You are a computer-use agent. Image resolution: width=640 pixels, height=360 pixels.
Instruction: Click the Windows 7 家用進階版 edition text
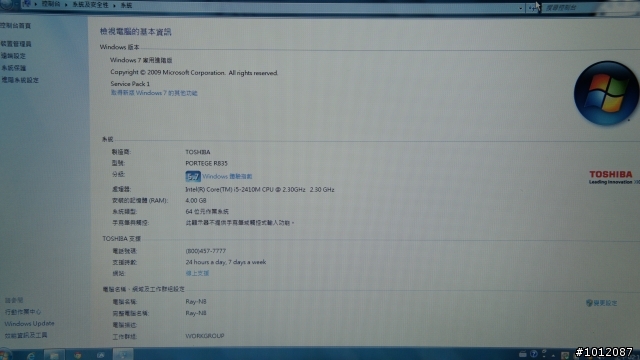[x=141, y=60]
